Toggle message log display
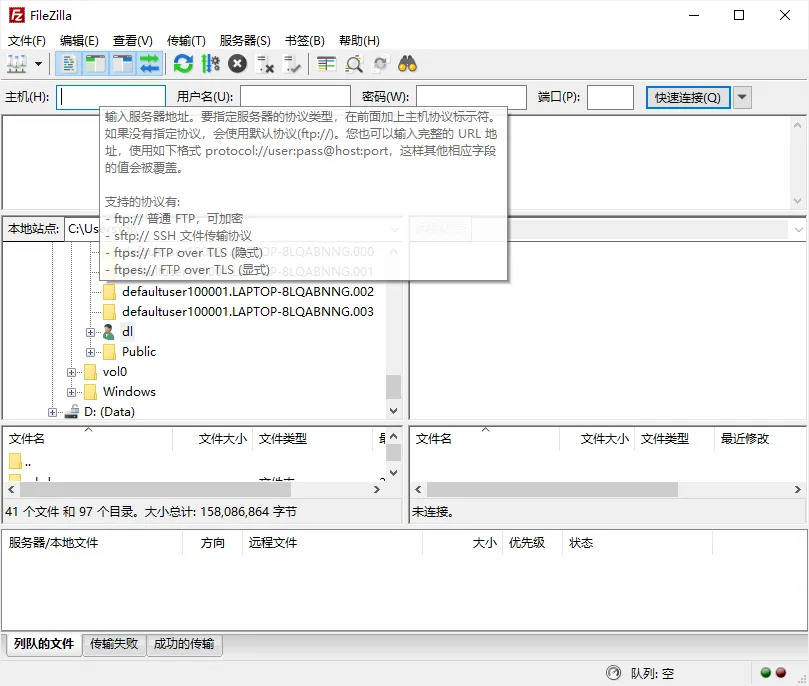The image size is (809, 686). (69, 64)
